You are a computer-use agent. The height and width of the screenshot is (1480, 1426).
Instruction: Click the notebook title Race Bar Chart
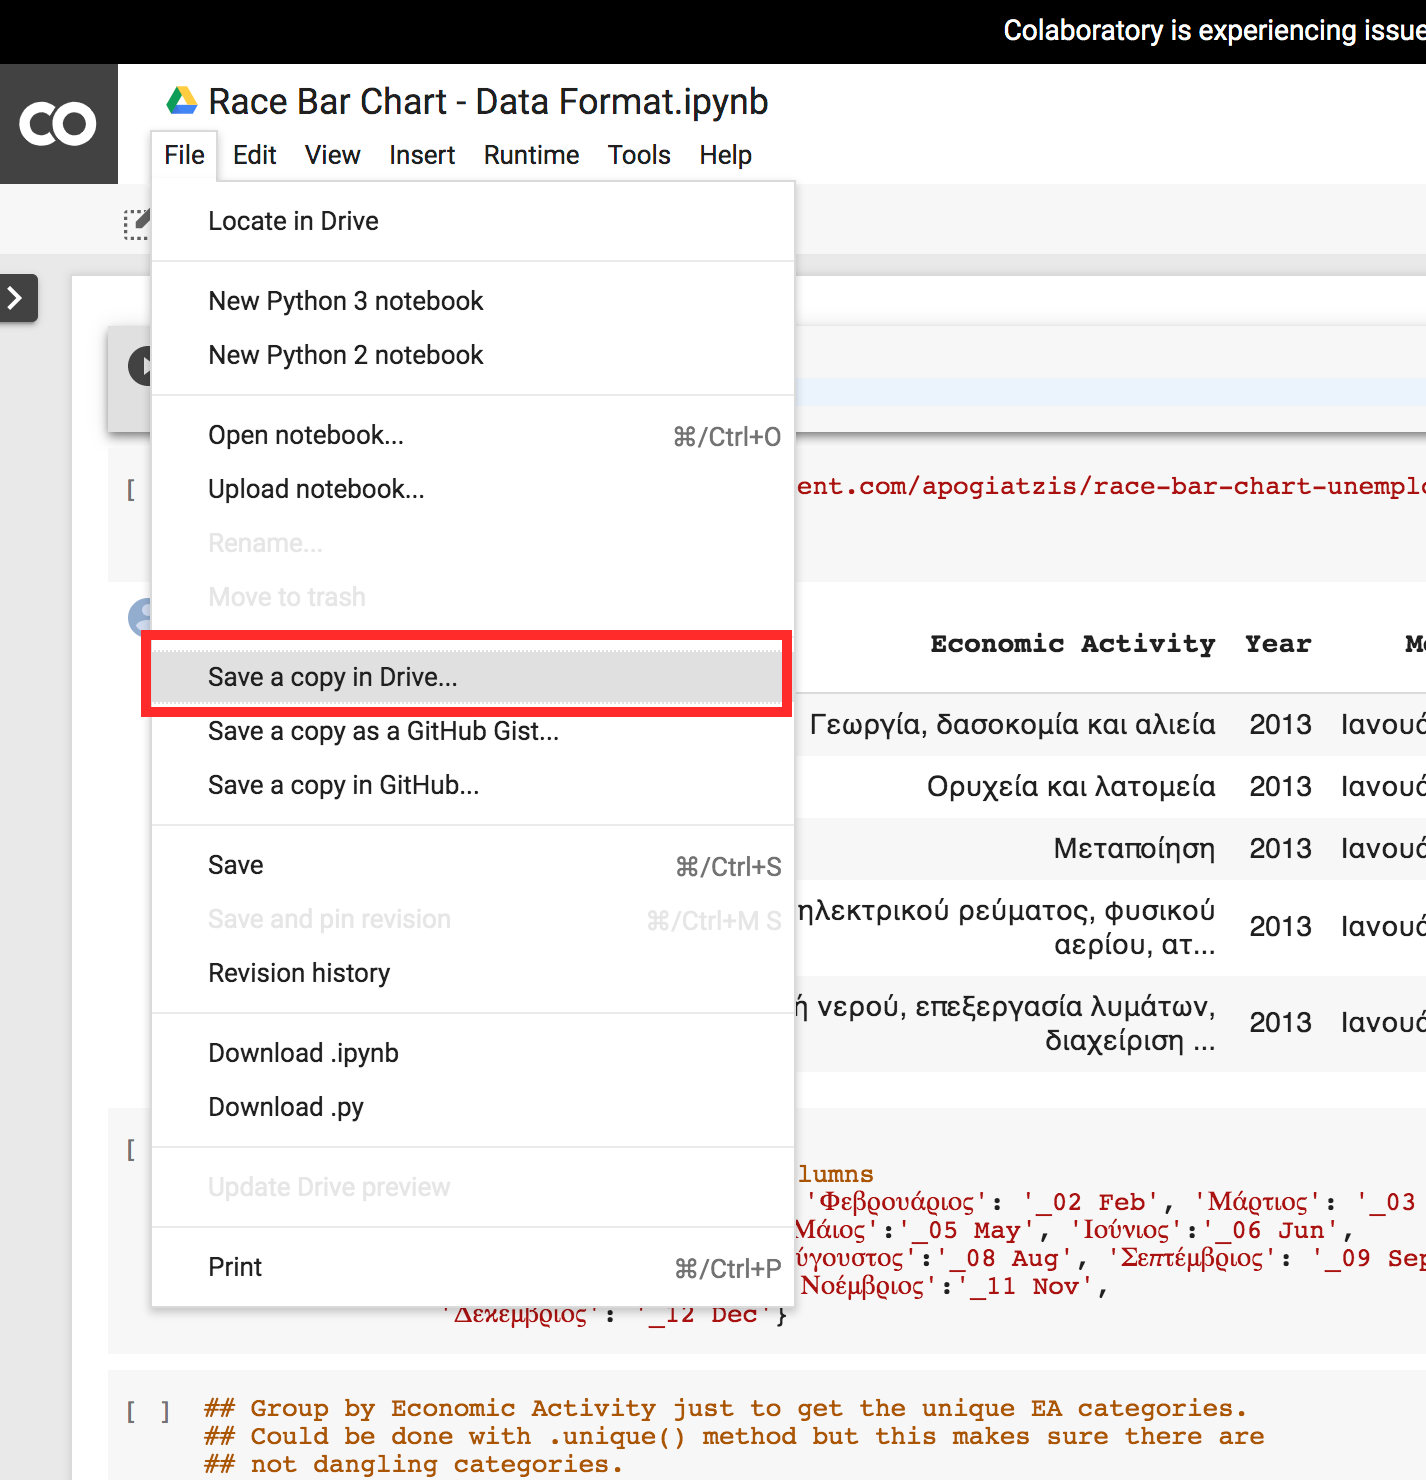click(x=488, y=102)
